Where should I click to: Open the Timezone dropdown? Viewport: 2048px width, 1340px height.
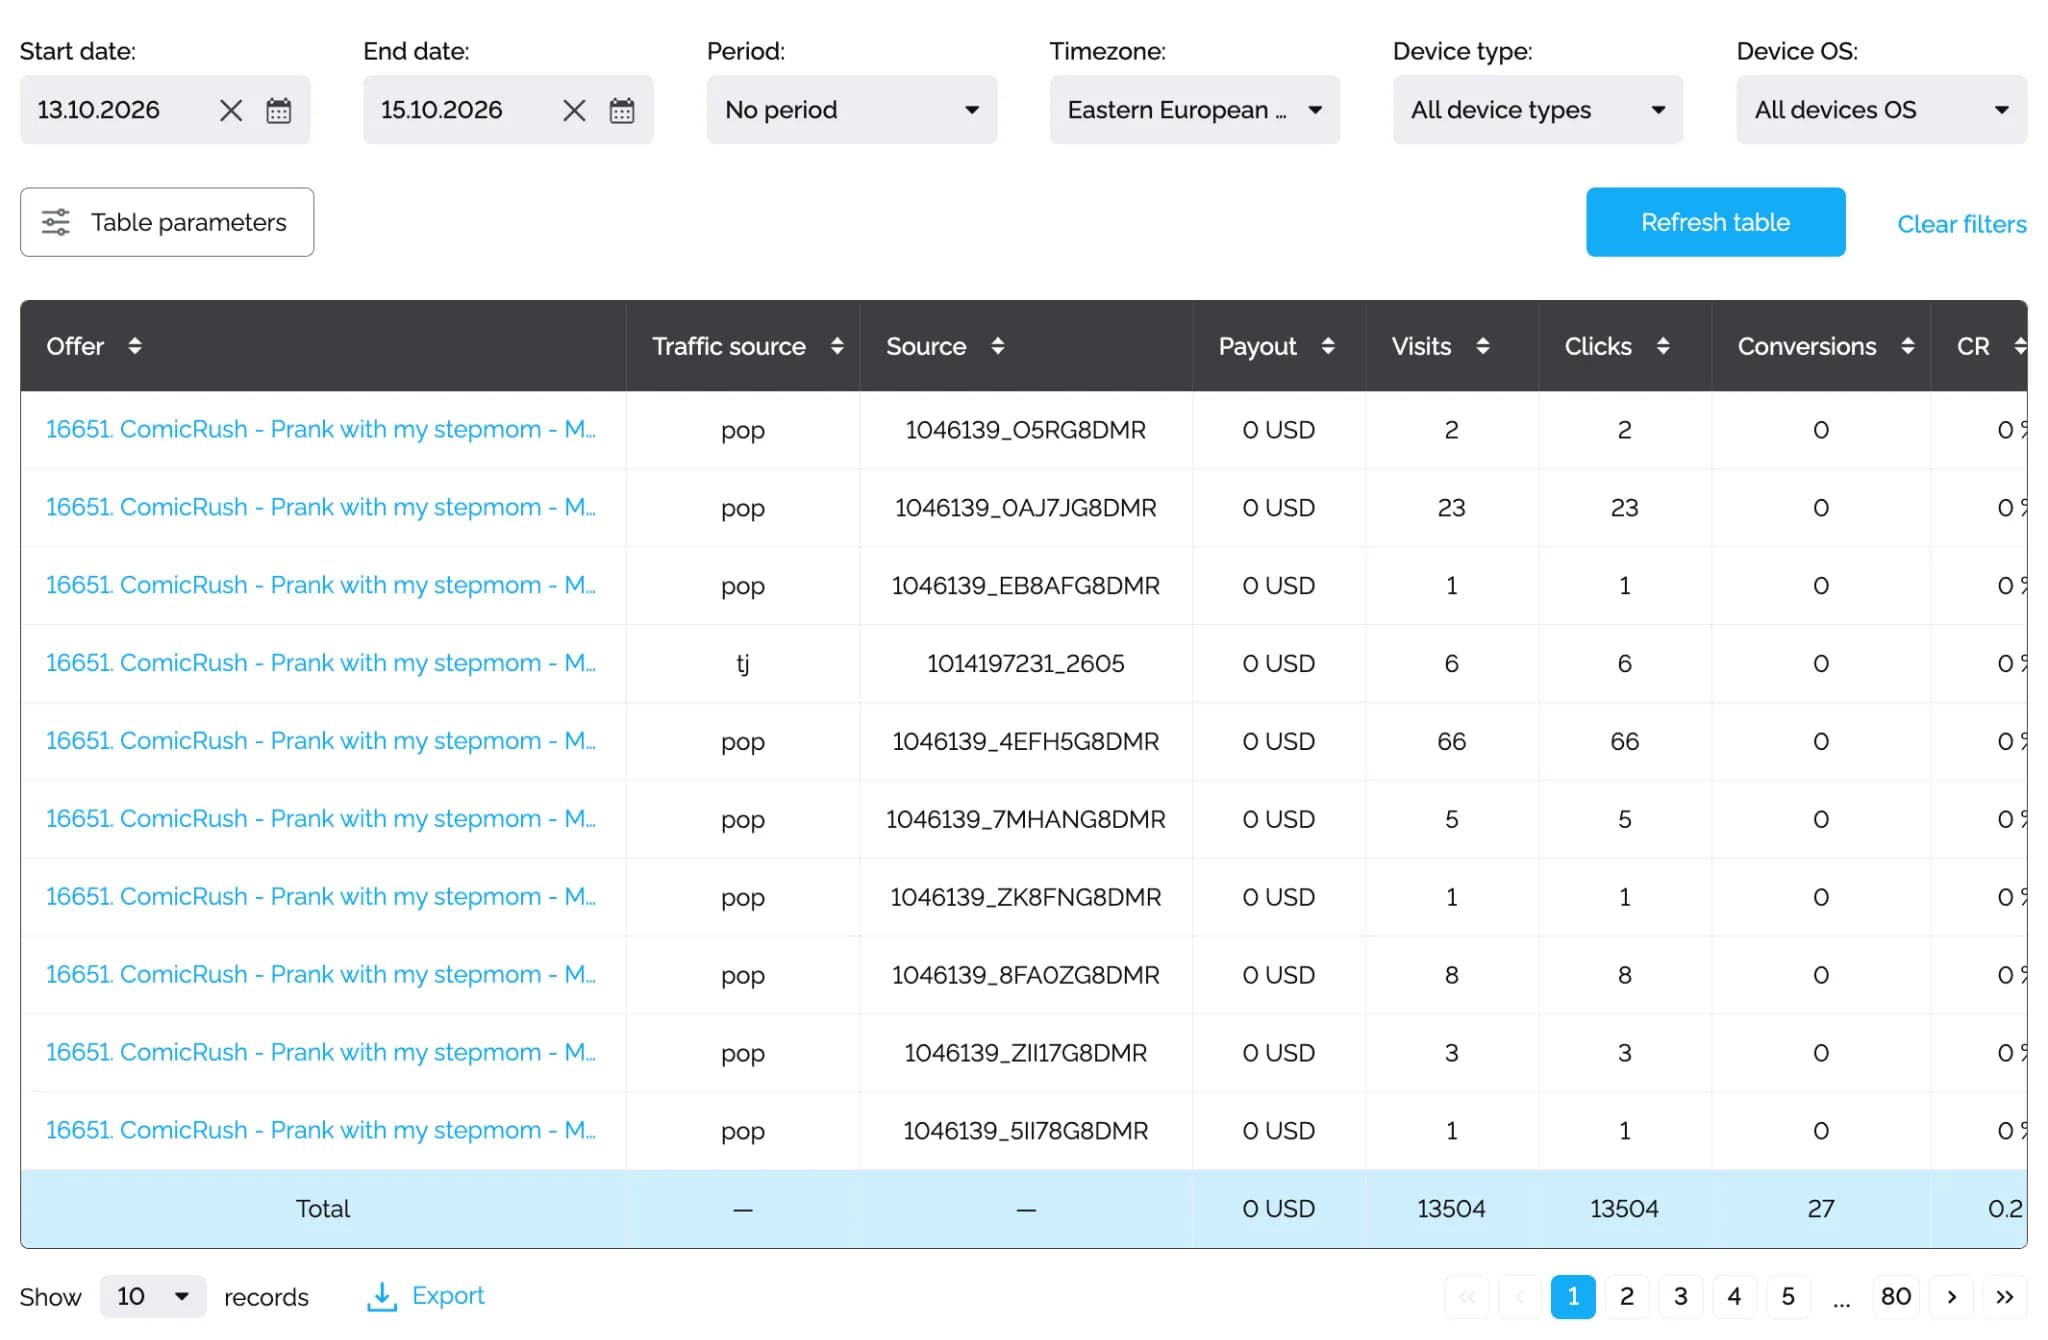click(x=1195, y=110)
